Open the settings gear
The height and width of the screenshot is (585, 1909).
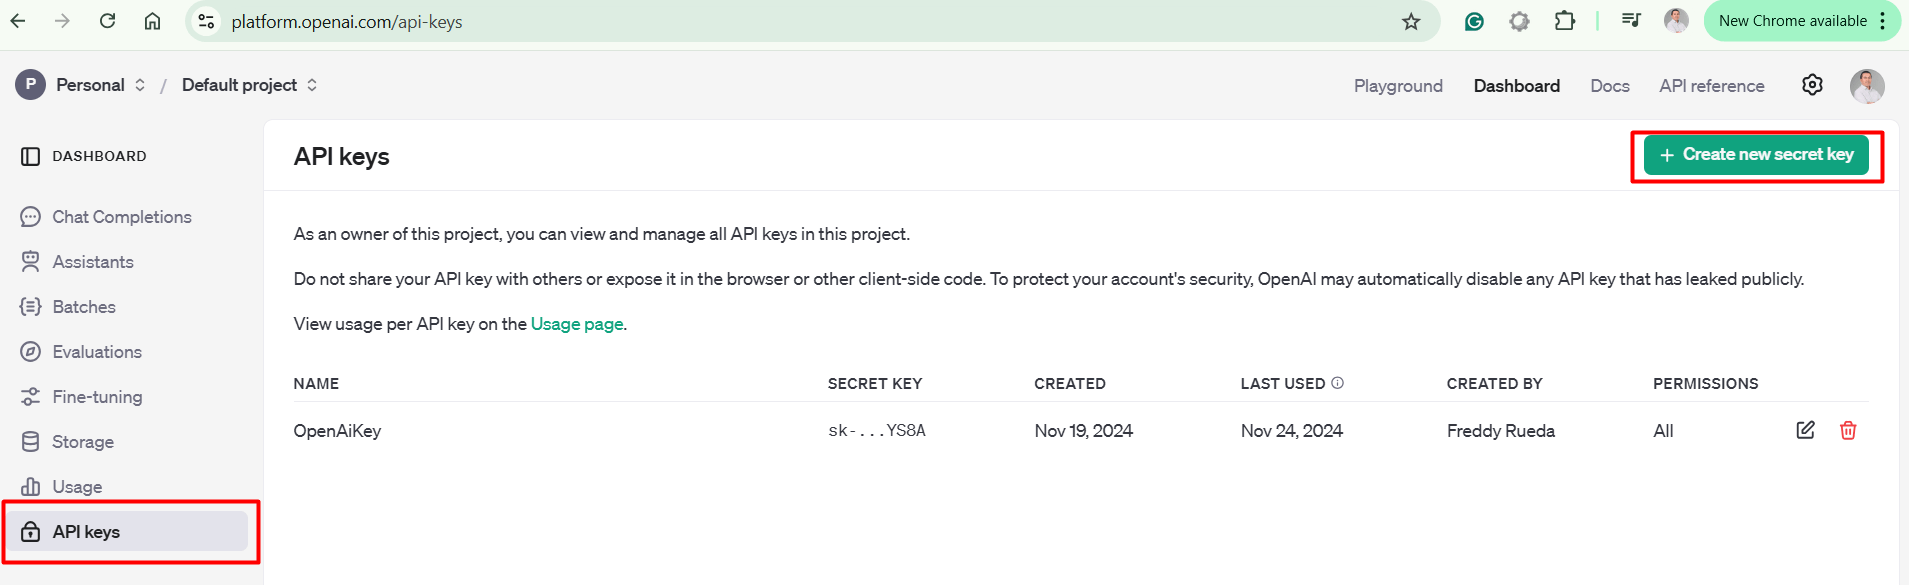(x=1812, y=85)
